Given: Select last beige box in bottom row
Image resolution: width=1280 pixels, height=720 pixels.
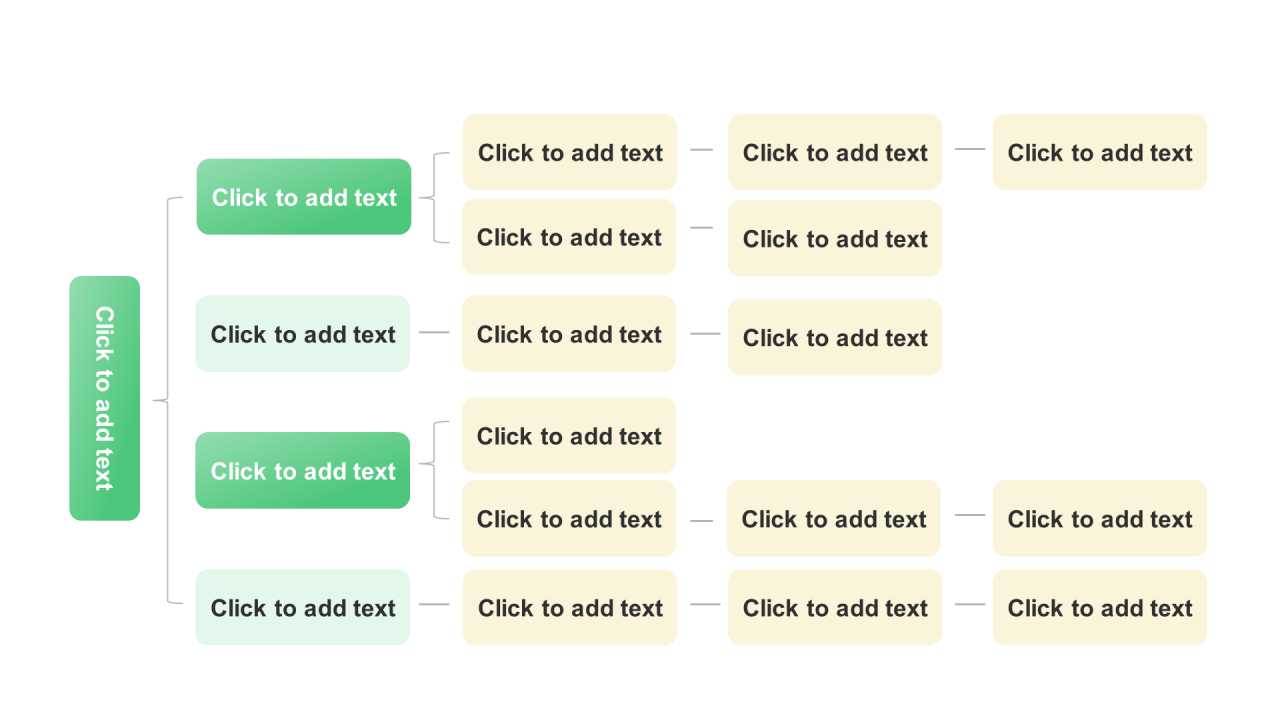Looking at the screenshot, I should pos(1100,607).
